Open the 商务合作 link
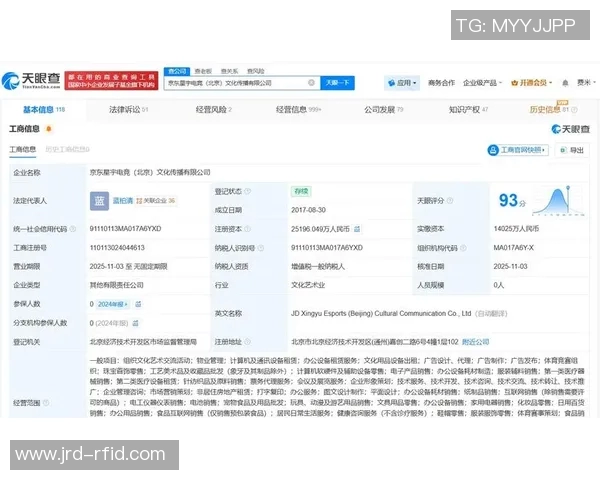Image resolution: width=600 pixels, height=480 pixels. pos(441,83)
